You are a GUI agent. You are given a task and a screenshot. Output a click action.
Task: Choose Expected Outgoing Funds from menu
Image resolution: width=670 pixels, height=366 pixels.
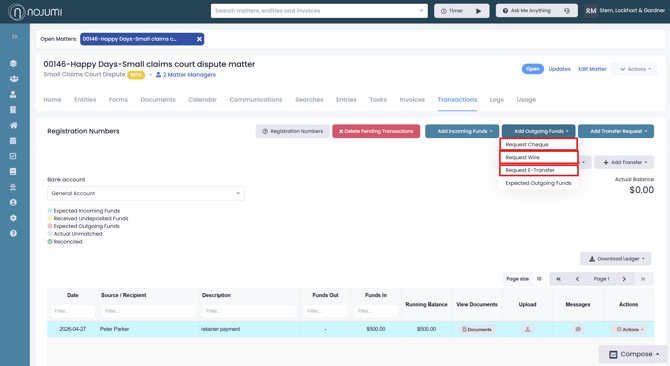(x=538, y=183)
